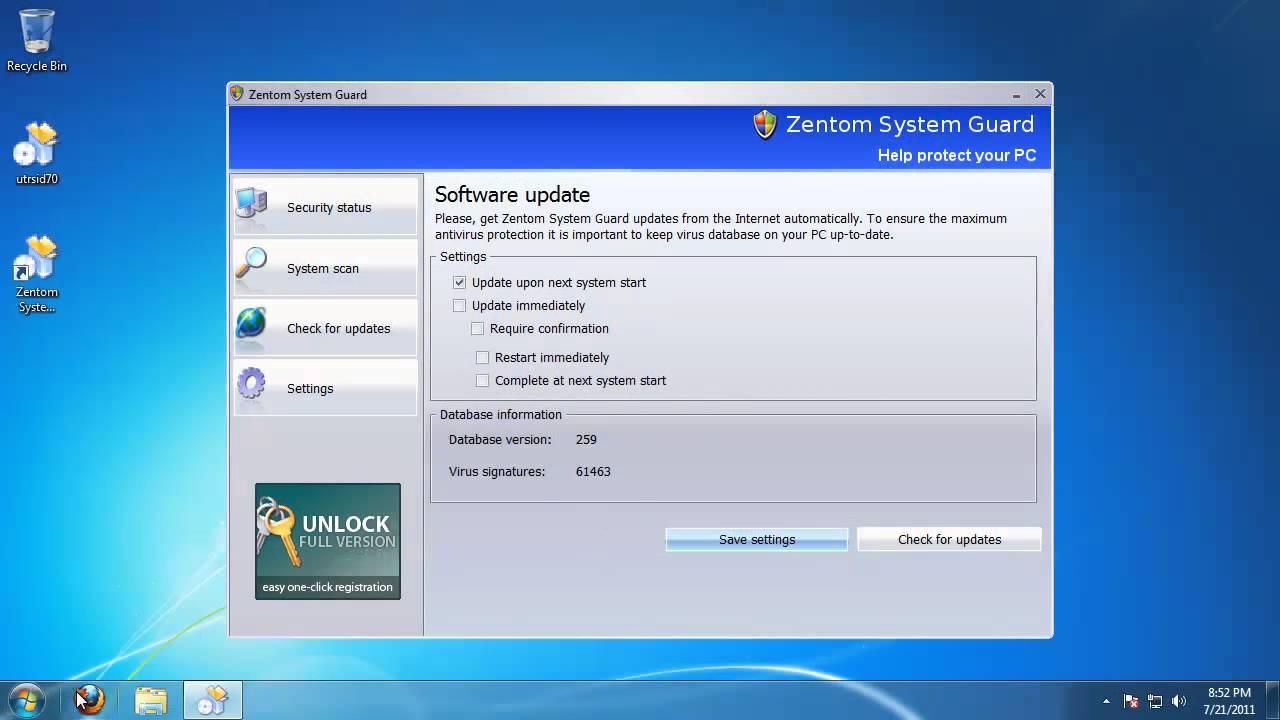Open Windows Explorer from the taskbar
Viewport: 1280px width, 720px height.
coord(151,700)
